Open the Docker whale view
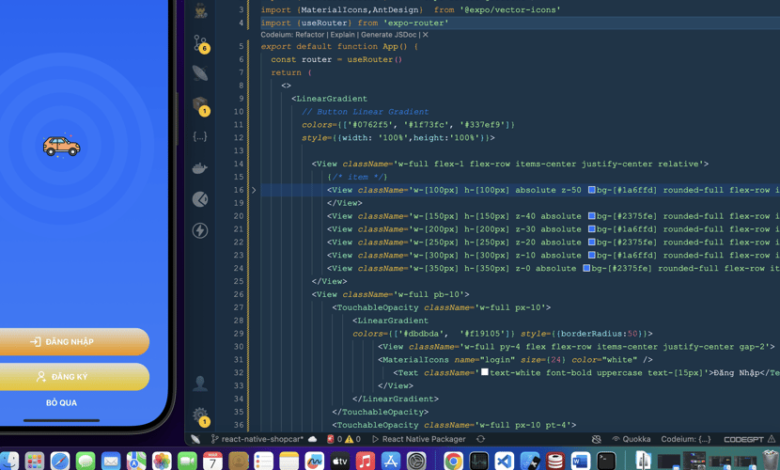The width and height of the screenshot is (780, 470). [200, 168]
